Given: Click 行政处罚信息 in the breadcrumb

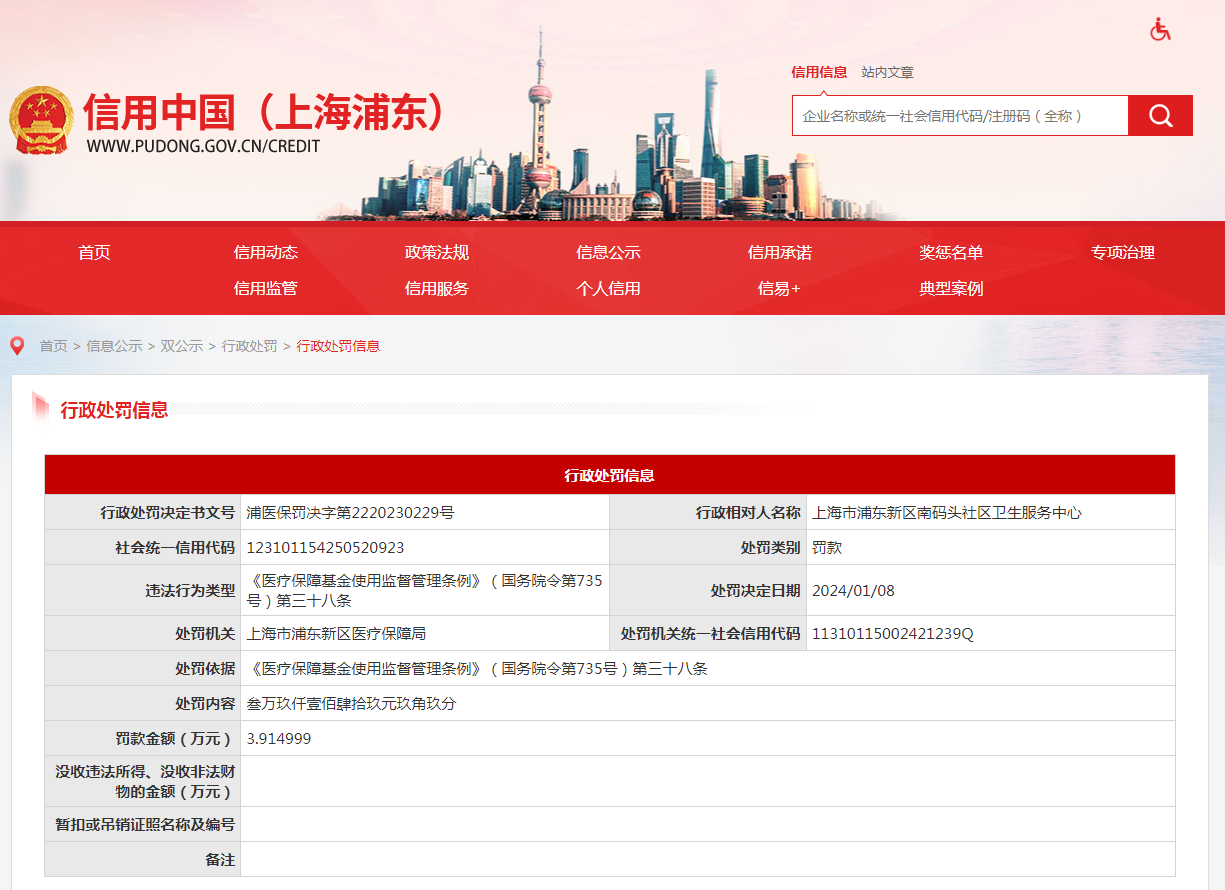Looking at the screenshot, I should (x=338, y=346).
